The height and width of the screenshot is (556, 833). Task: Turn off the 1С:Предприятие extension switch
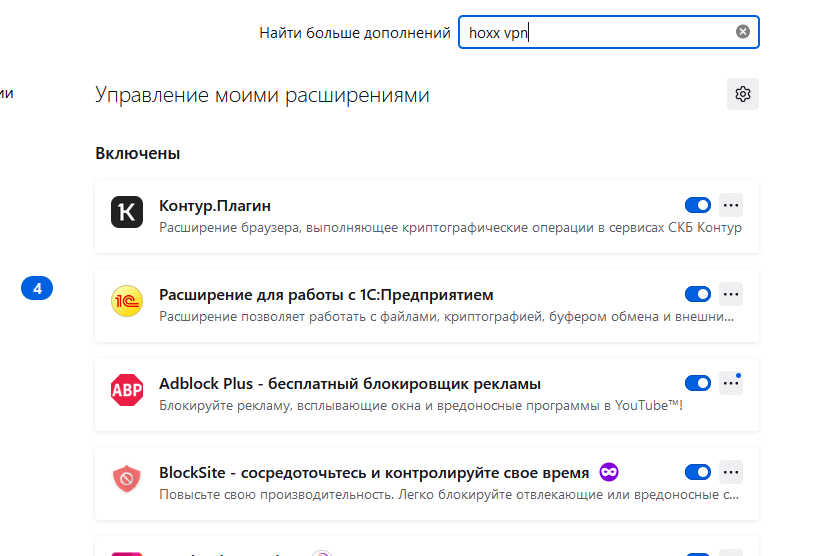tap(697, 294)
